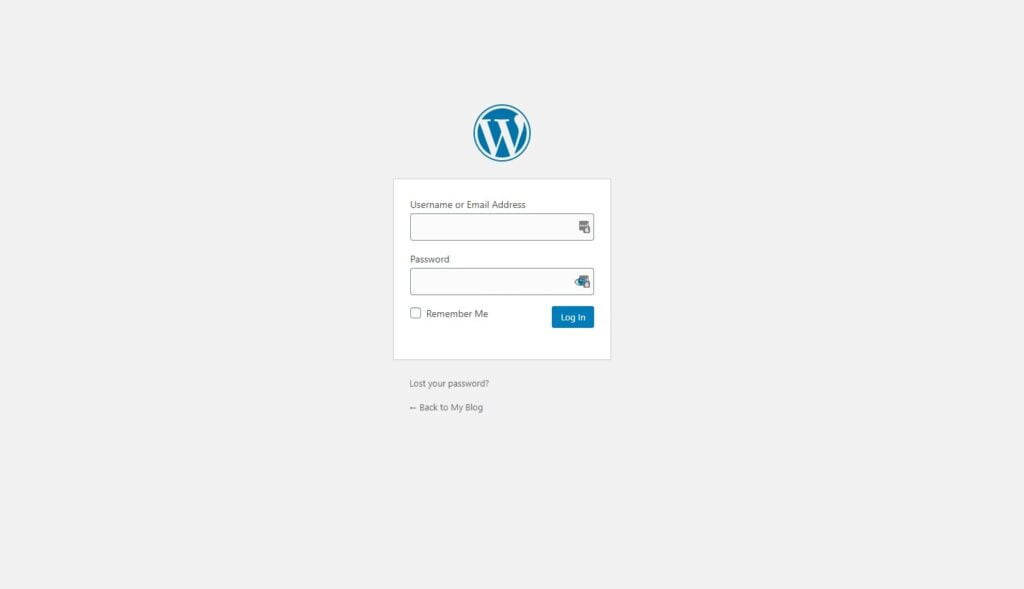Enable Remember Me option box
The height and width of the screenshot is (589, 1024).
[415, 313]
